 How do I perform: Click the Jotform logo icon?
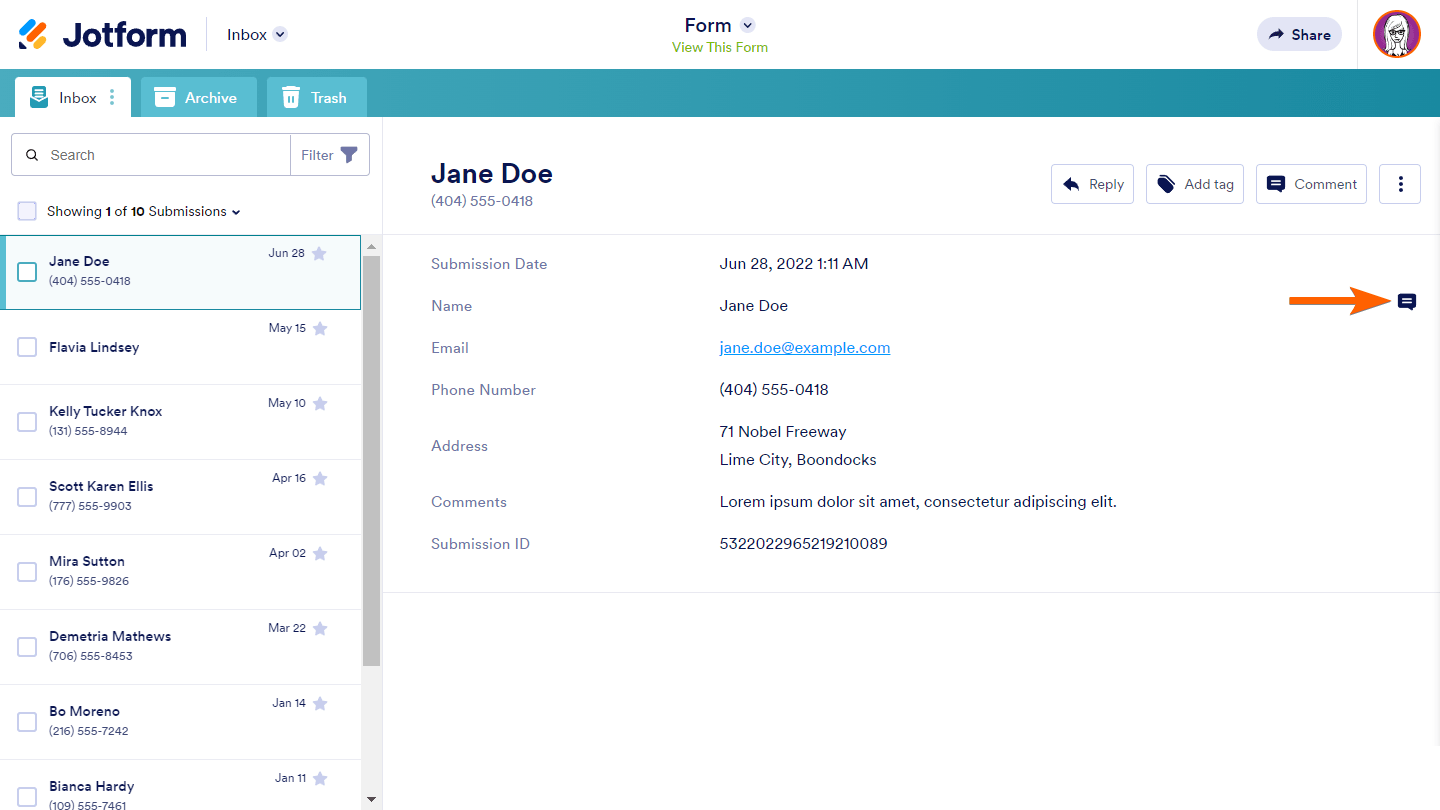coord(33,35)
